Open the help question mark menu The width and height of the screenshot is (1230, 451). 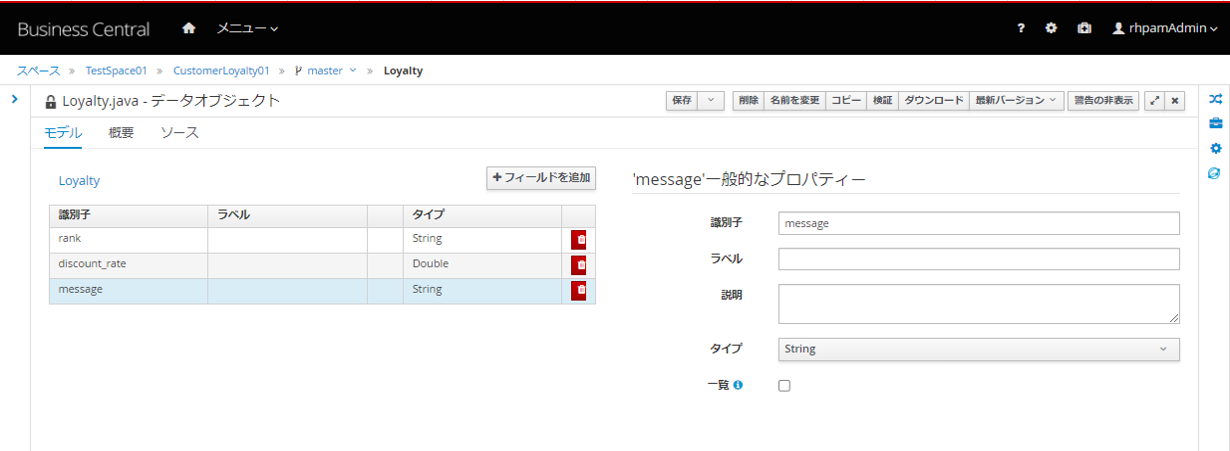pyautogui.click(x=1021, y=29)
